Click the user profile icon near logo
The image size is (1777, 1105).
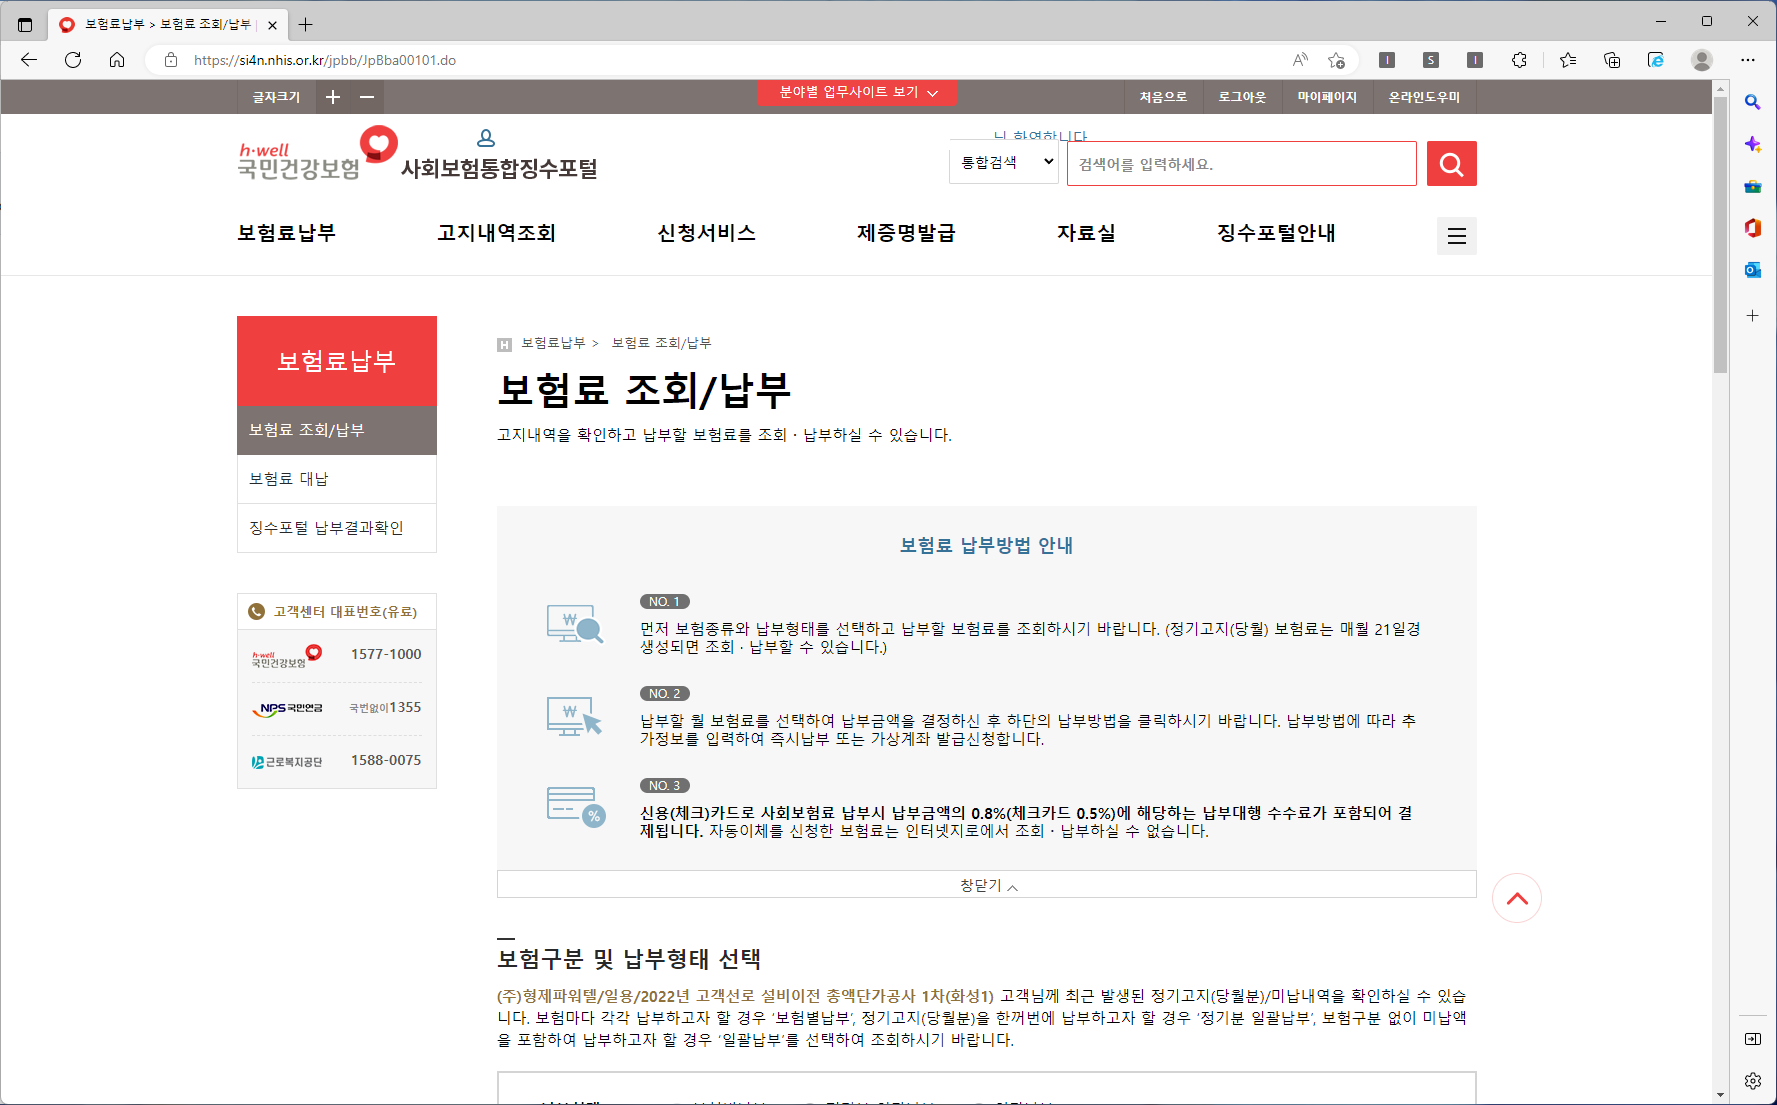click(486, 138)
